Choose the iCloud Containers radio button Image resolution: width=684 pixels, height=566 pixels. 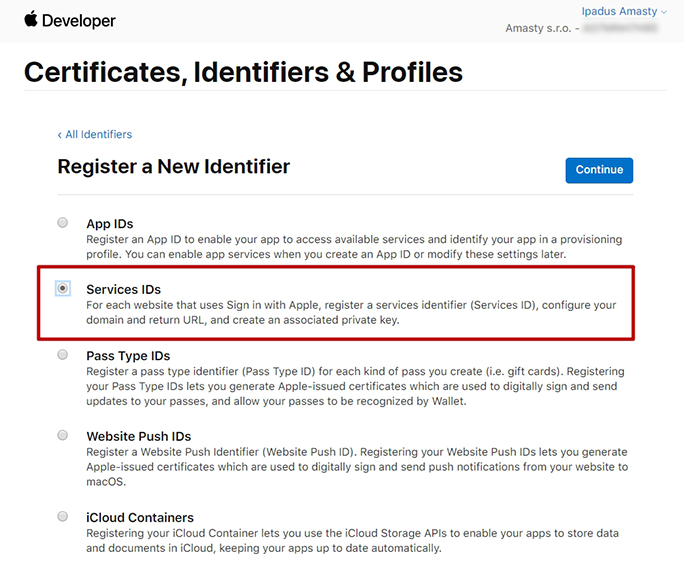tap(63, 516)
